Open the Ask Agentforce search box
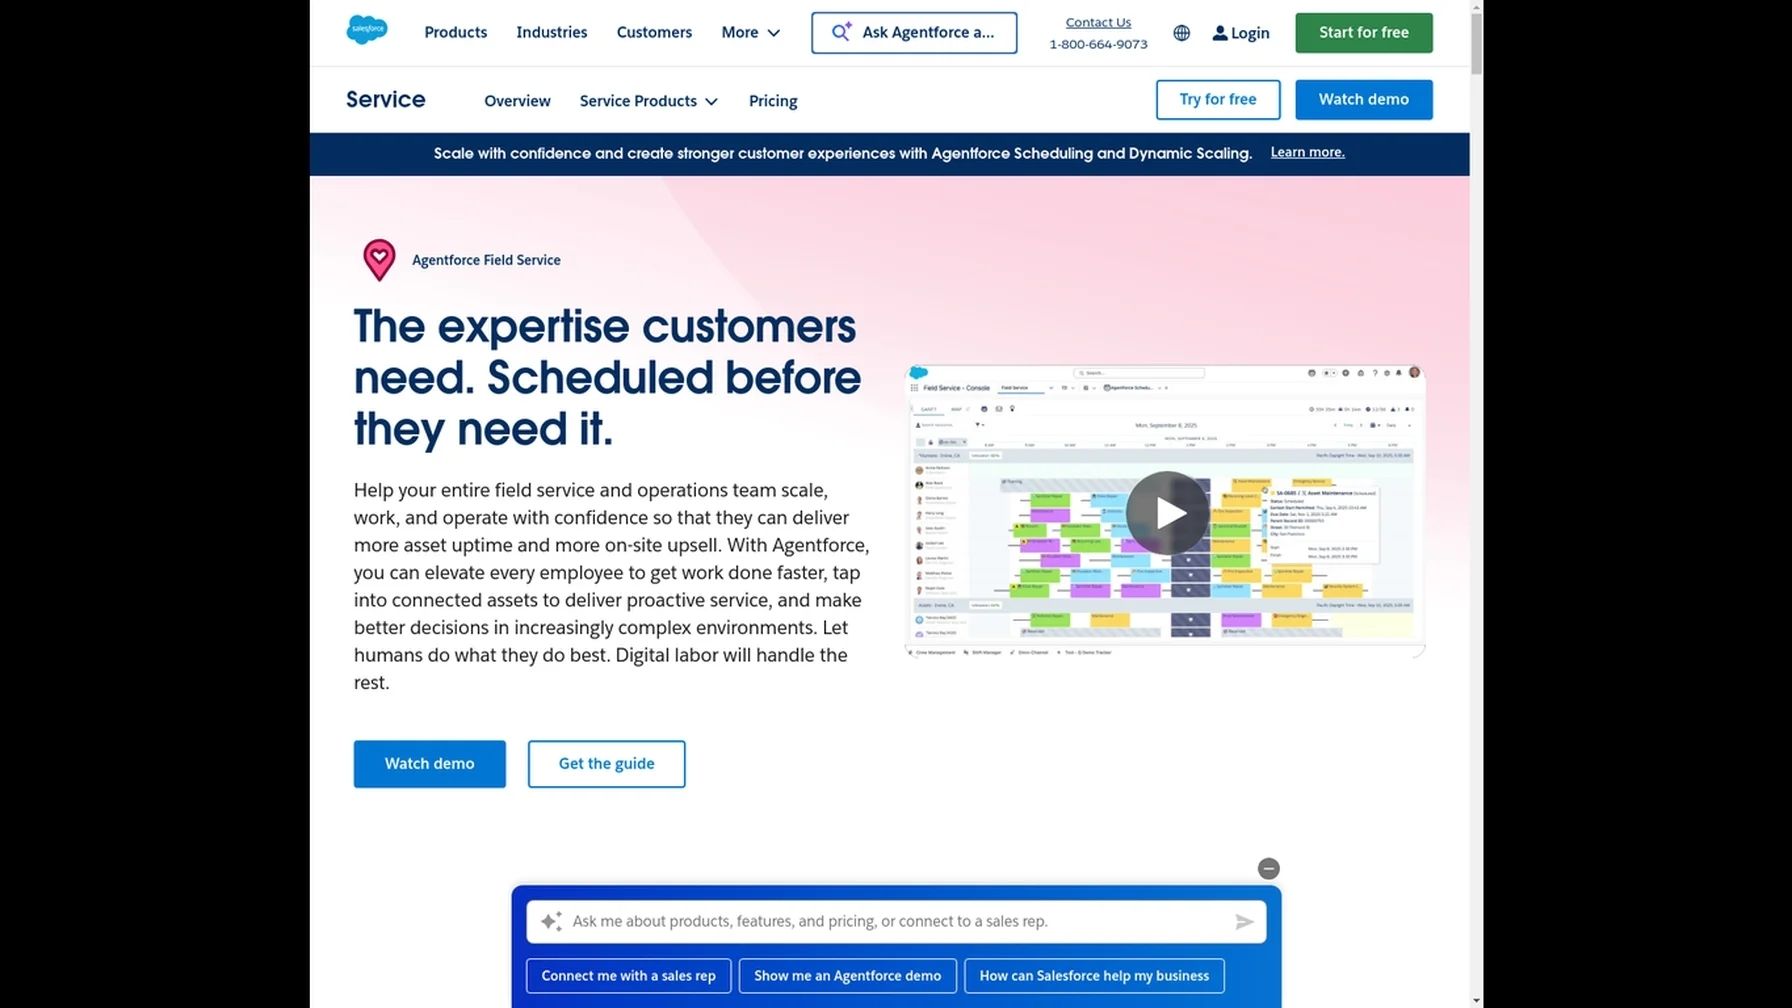 [913, 32]
